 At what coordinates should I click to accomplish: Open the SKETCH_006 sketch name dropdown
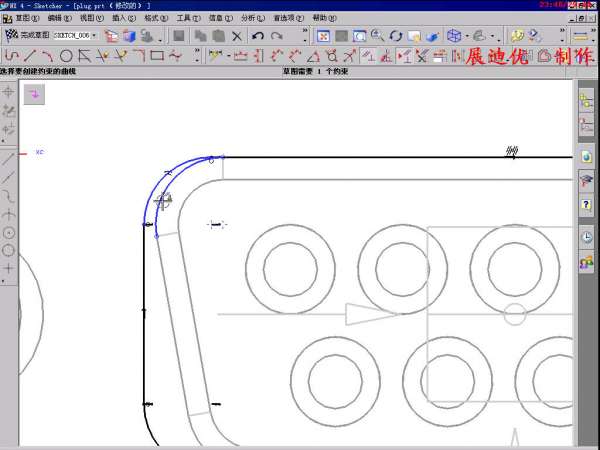click(x=94, y=36)
